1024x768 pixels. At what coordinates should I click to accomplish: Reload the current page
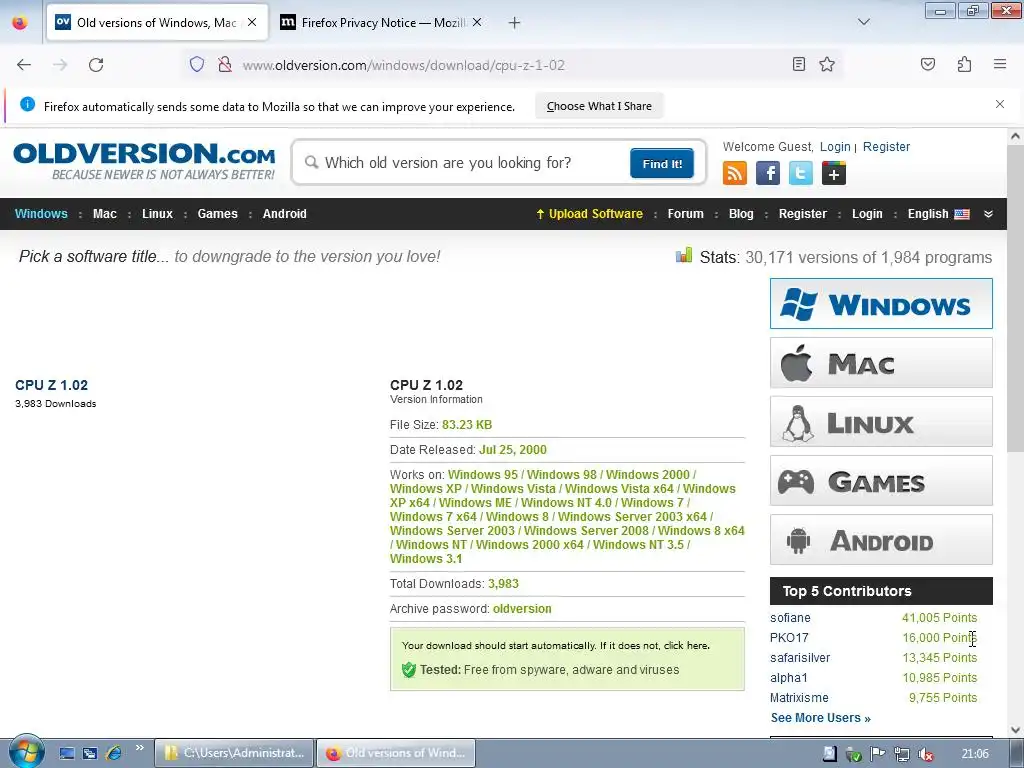point(96,65)
